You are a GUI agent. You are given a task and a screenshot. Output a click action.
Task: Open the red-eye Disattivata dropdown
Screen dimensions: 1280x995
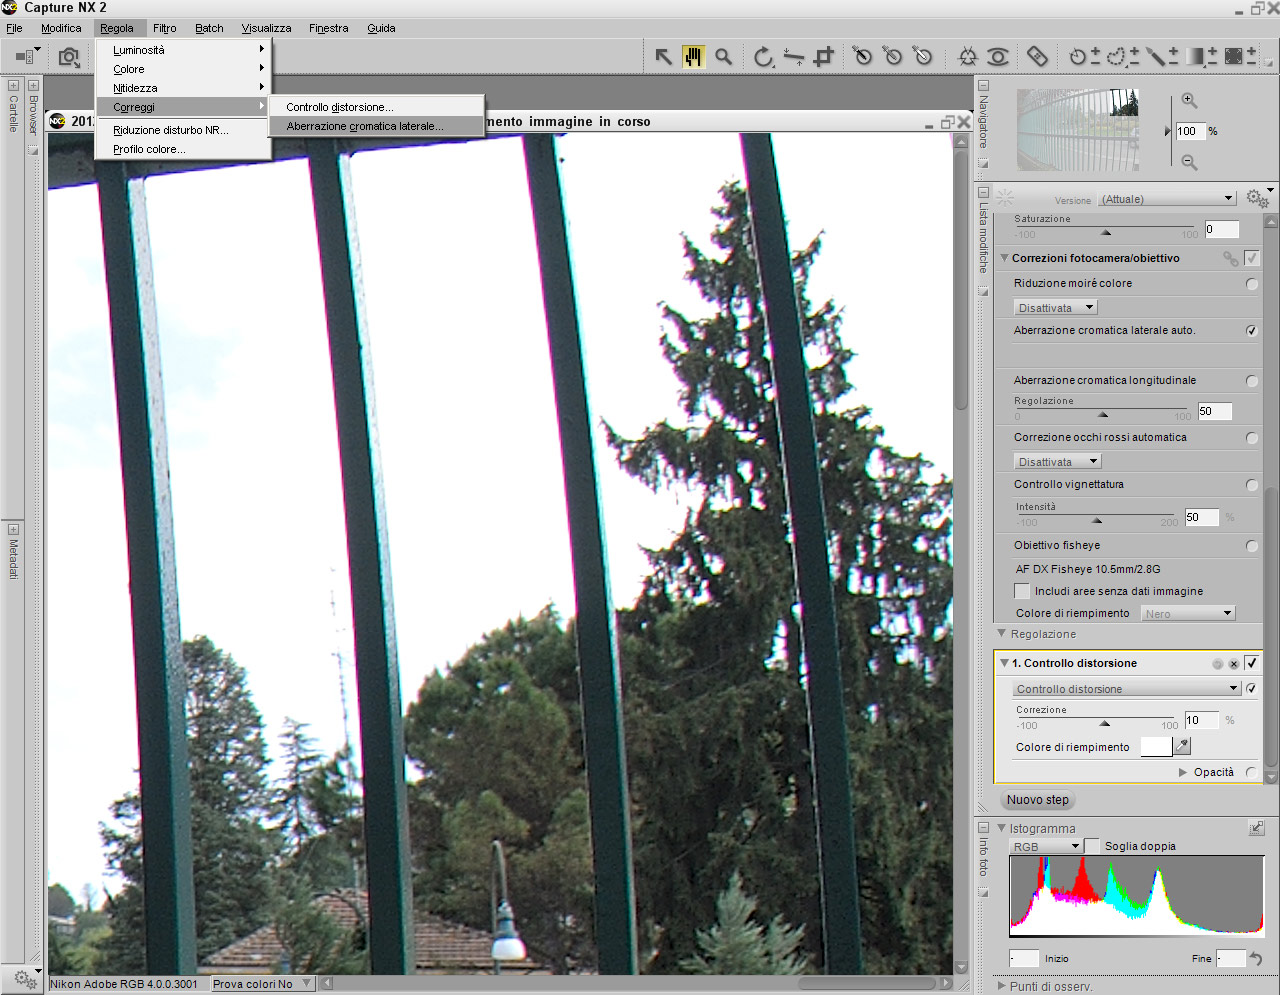(x=1057, y=462)
